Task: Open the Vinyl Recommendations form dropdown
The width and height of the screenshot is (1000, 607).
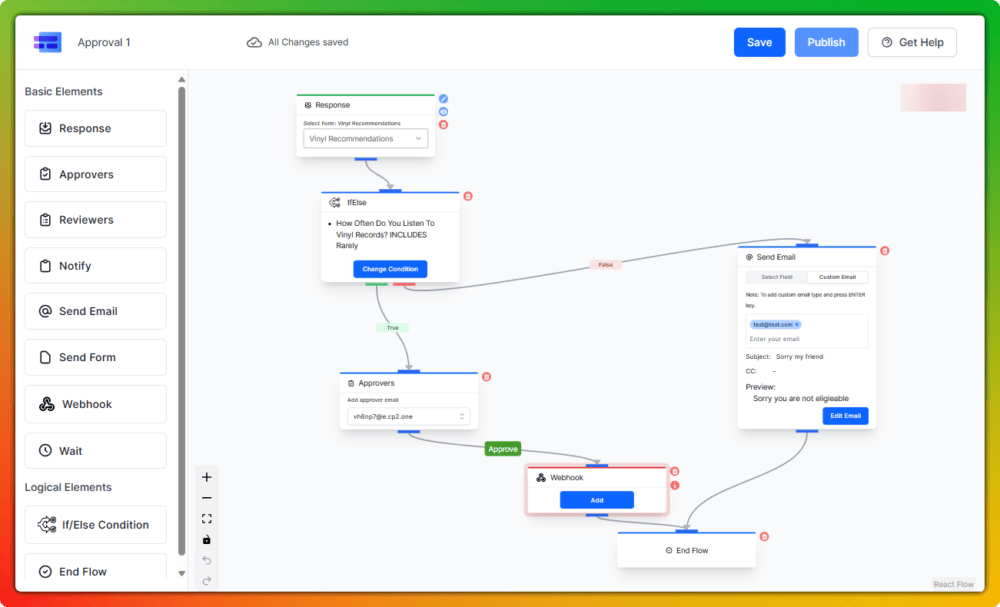Action: 365,139
